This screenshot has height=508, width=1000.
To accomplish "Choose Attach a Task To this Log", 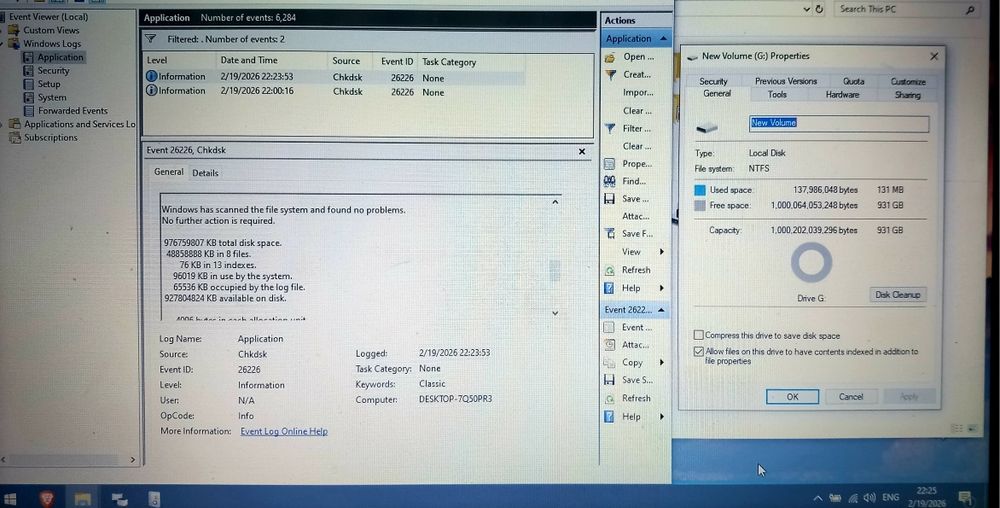I will [x=635, y=217].
